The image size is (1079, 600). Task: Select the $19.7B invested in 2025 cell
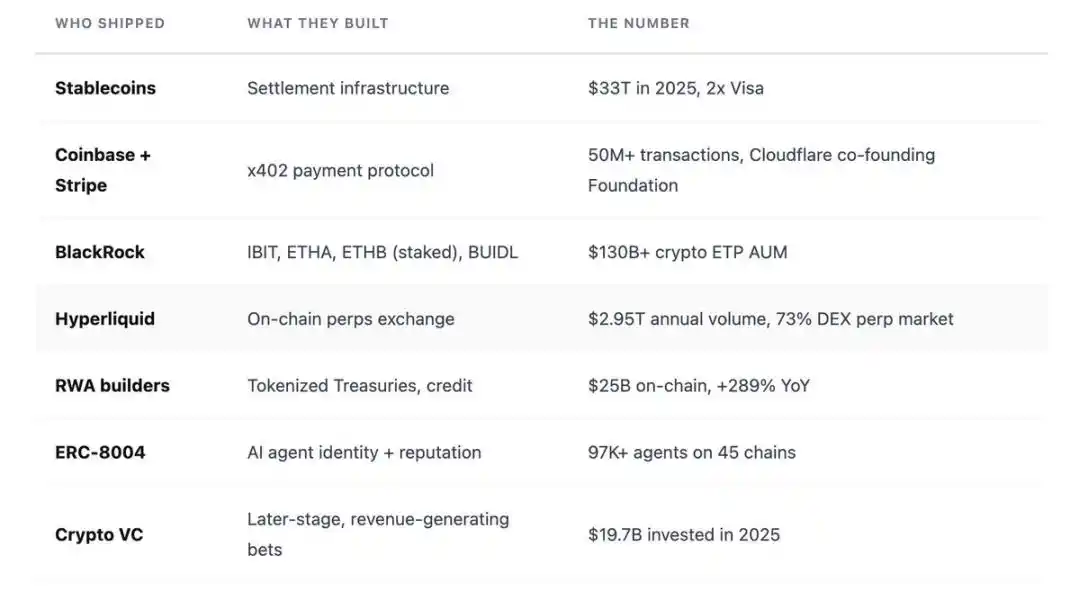[x=683, y=535]
